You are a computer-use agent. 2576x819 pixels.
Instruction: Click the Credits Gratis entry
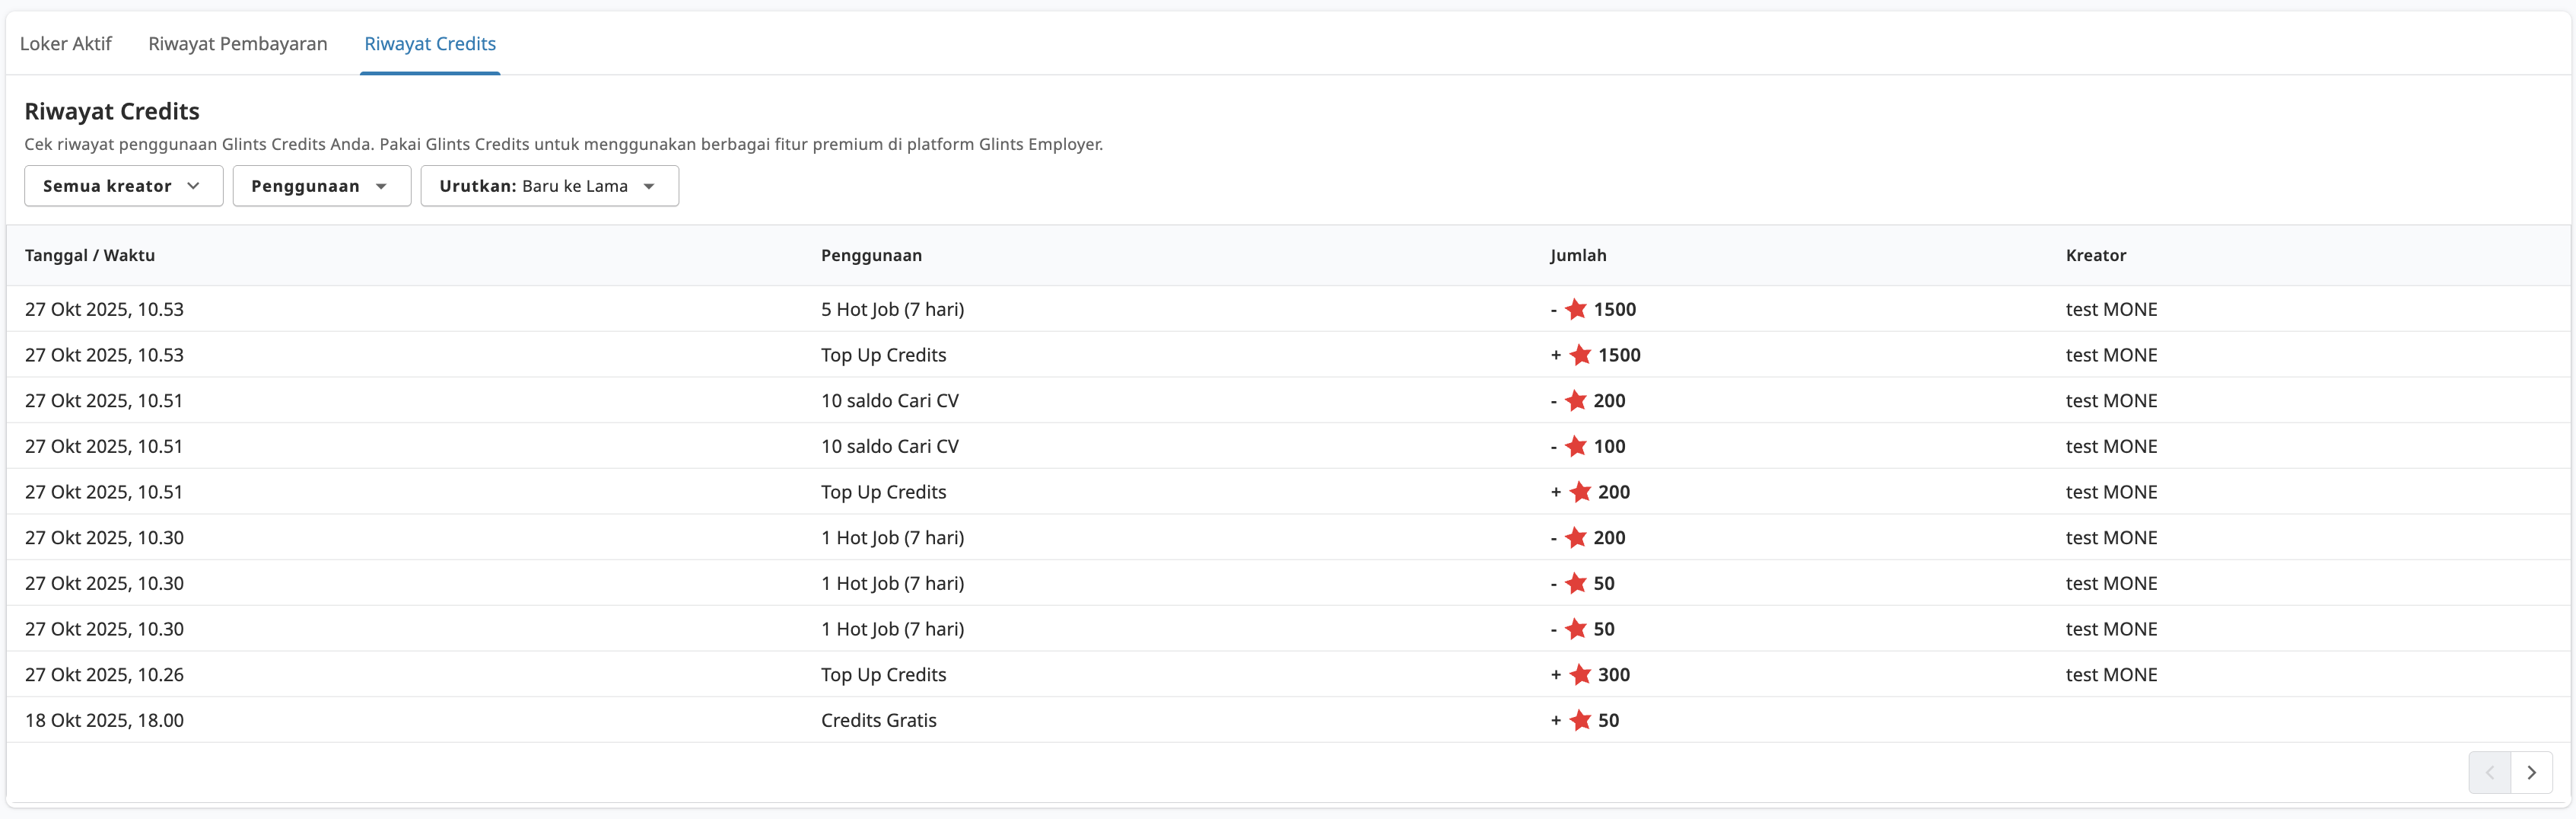pos(878,720)
